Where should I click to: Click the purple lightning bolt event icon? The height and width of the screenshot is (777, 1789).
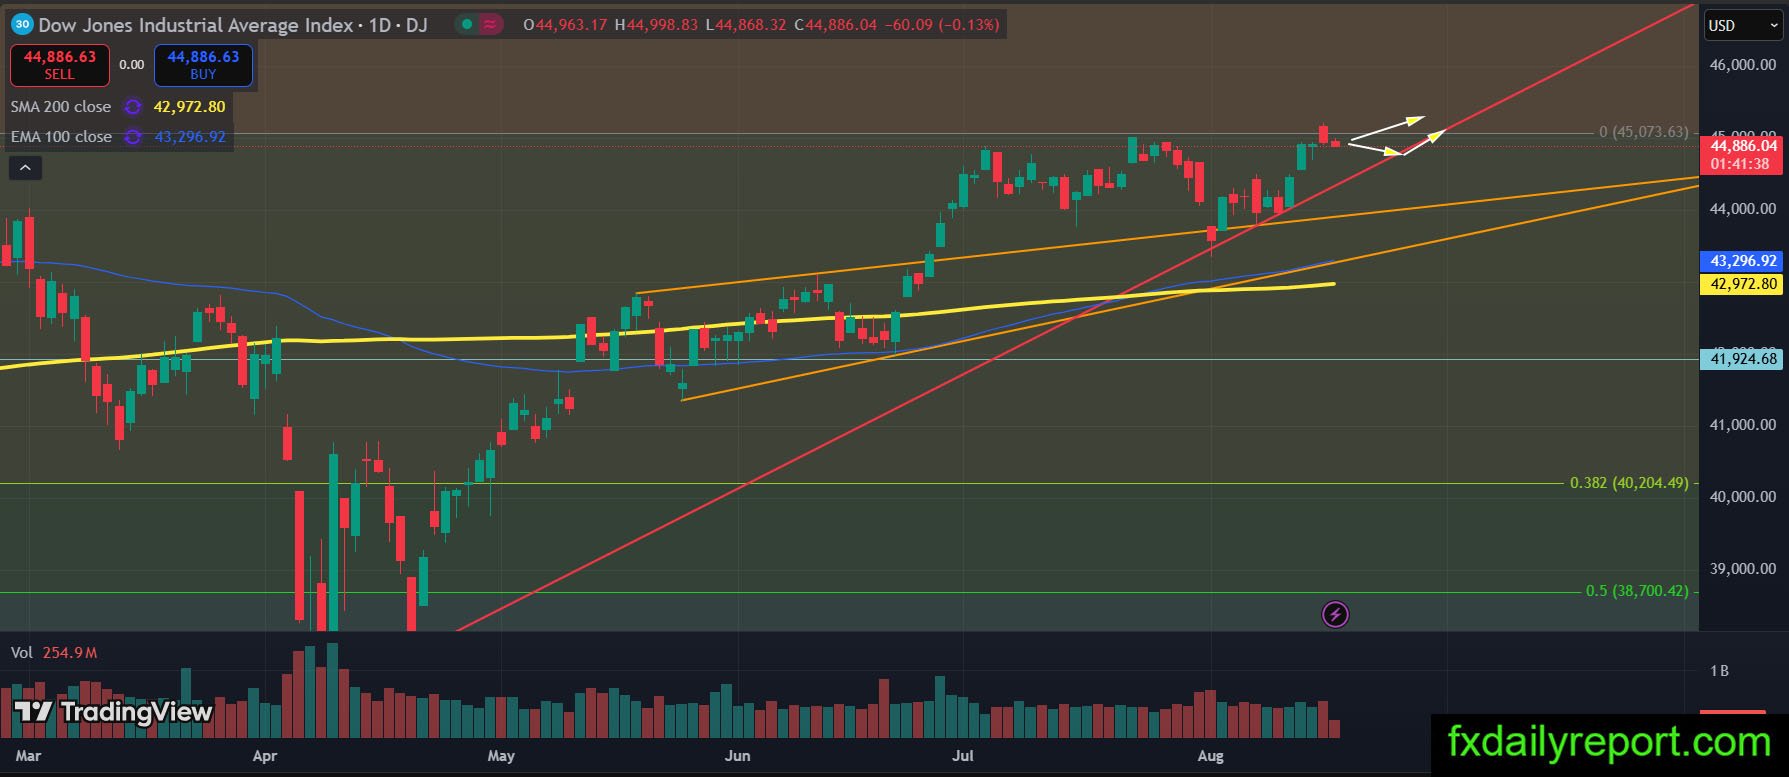pyautogui.click(x=1335, y=614)
